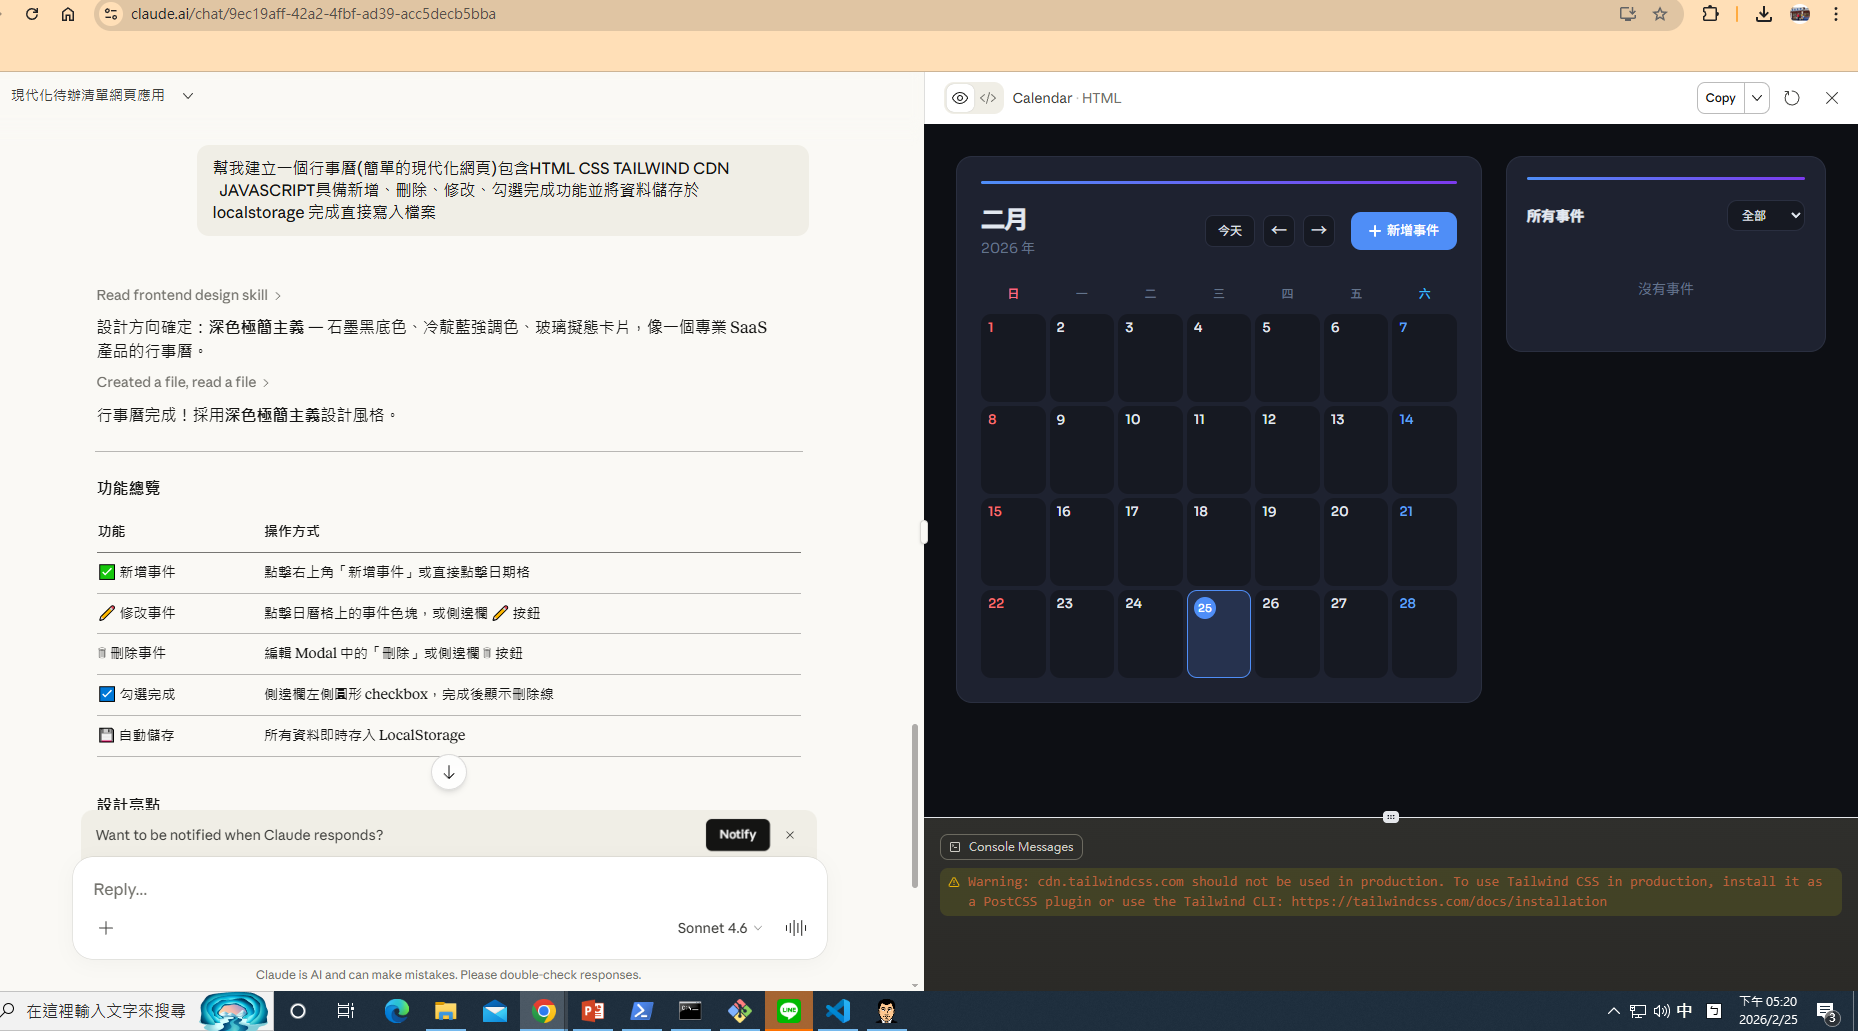Image resolution: width=1858 pixels, height=1031 pixels.
Task: Switch artifact to code view
Action: [x=988, y=98]
